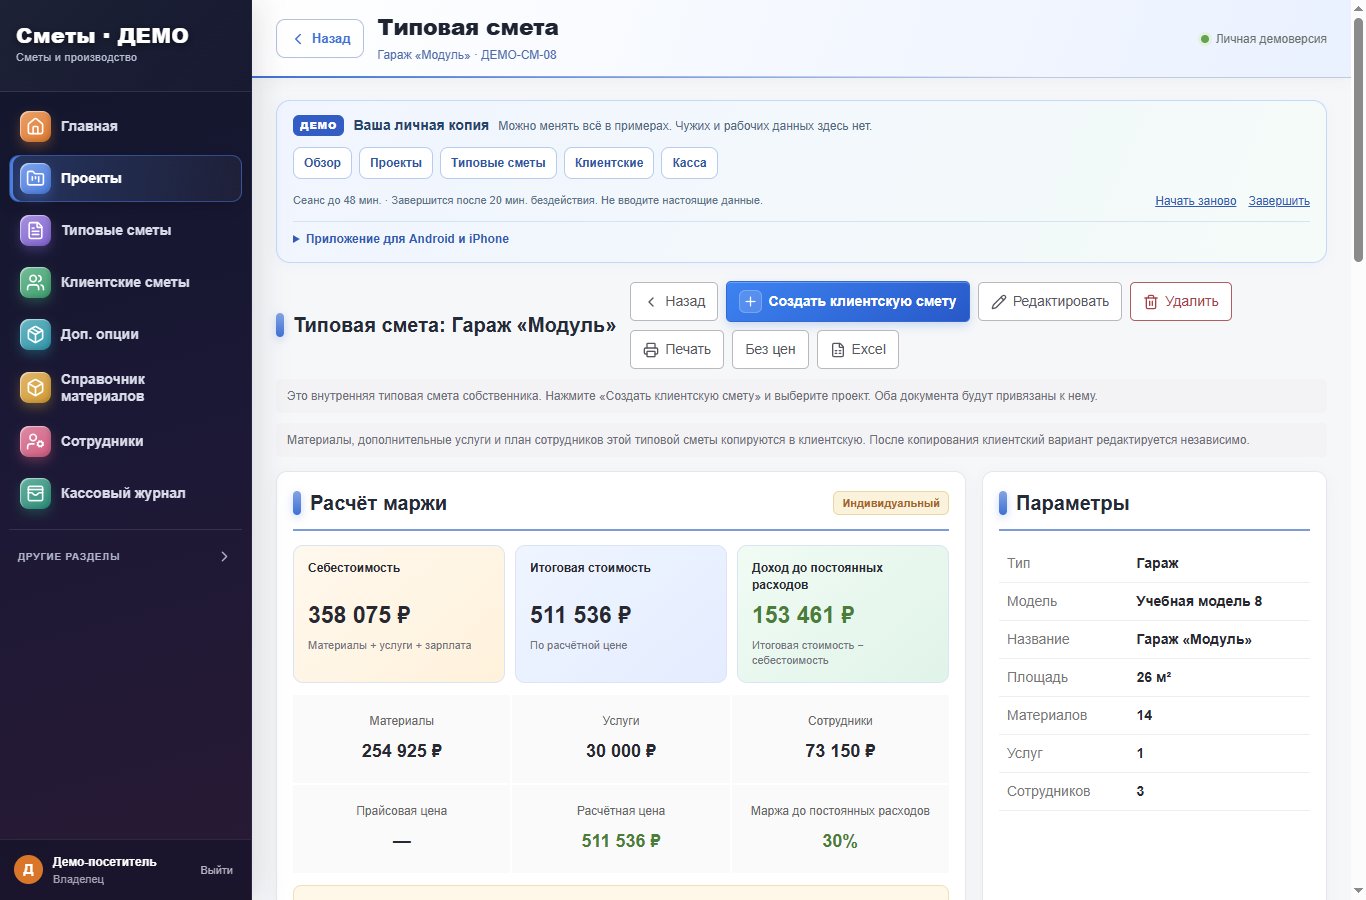
Task: Click the Типовые сметы document icon
Action: pyautogui.click(x=35, y=230)
